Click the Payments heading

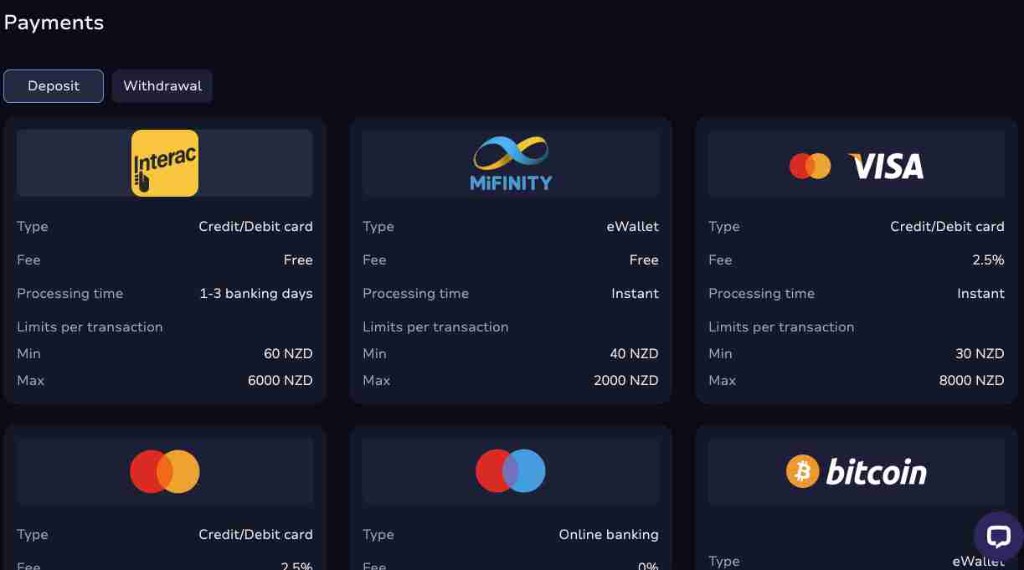pyautogui.click(x=54, y=23)
